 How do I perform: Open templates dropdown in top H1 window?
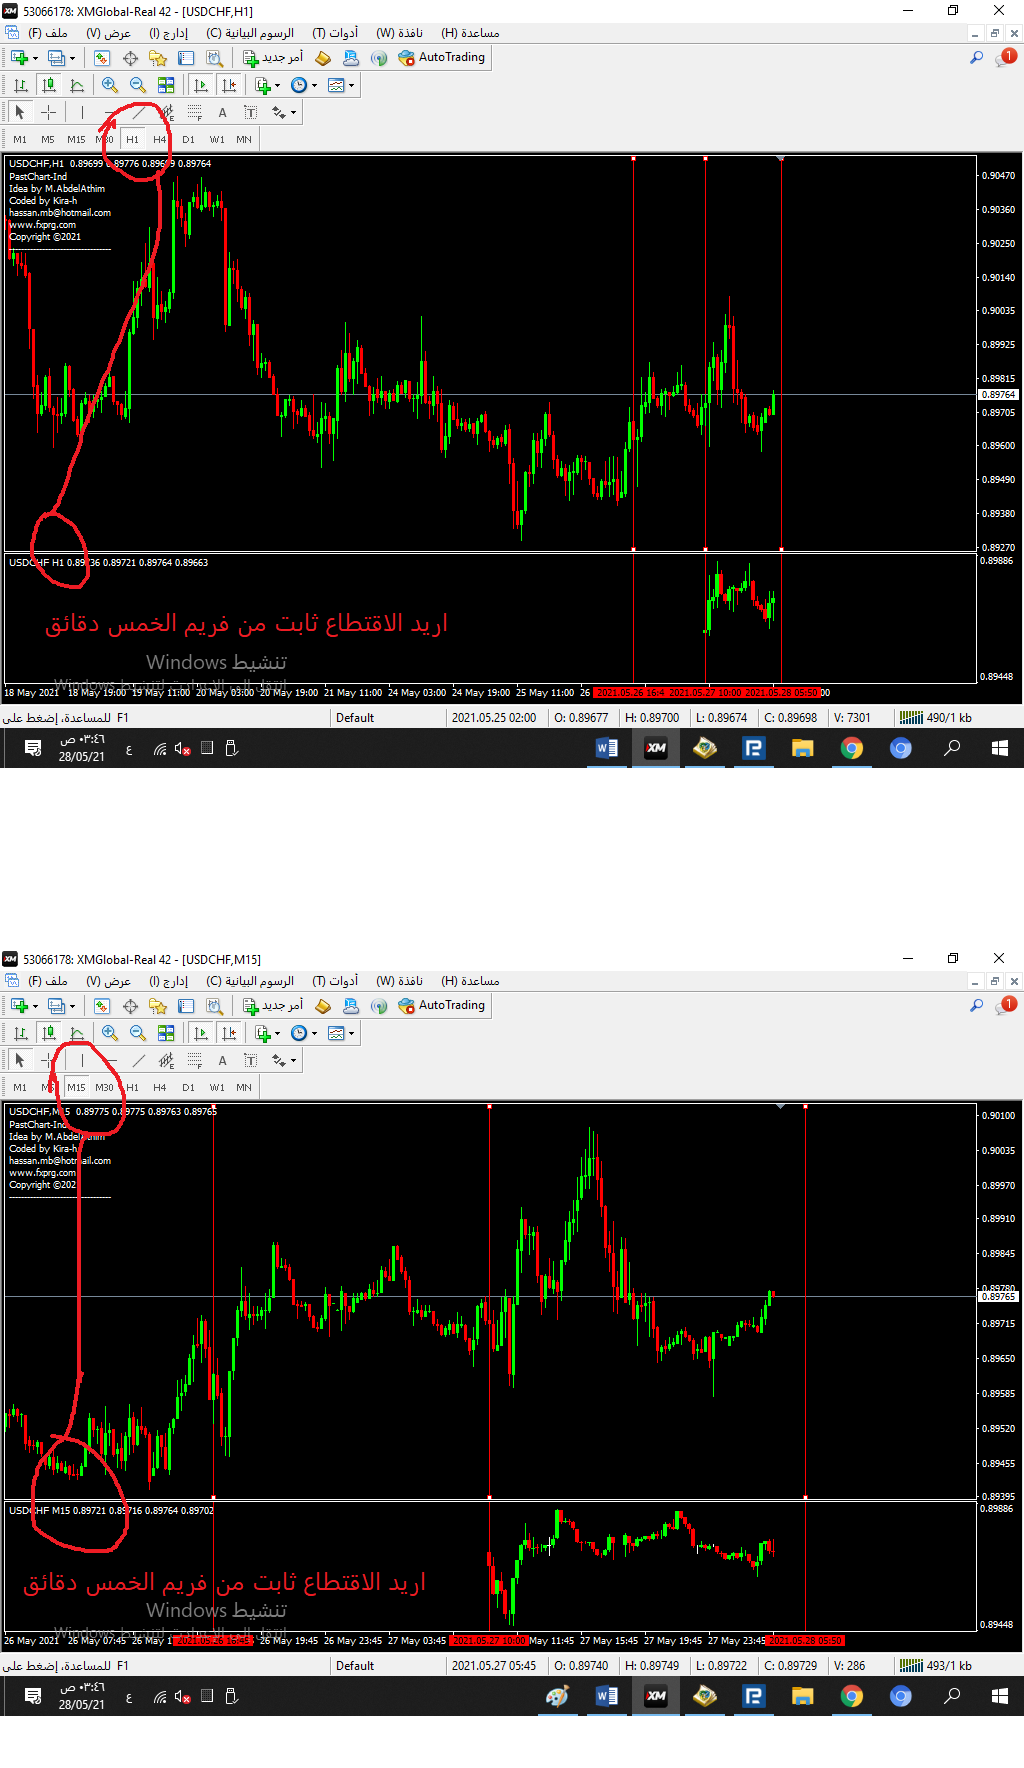click(x=341, y=85)
